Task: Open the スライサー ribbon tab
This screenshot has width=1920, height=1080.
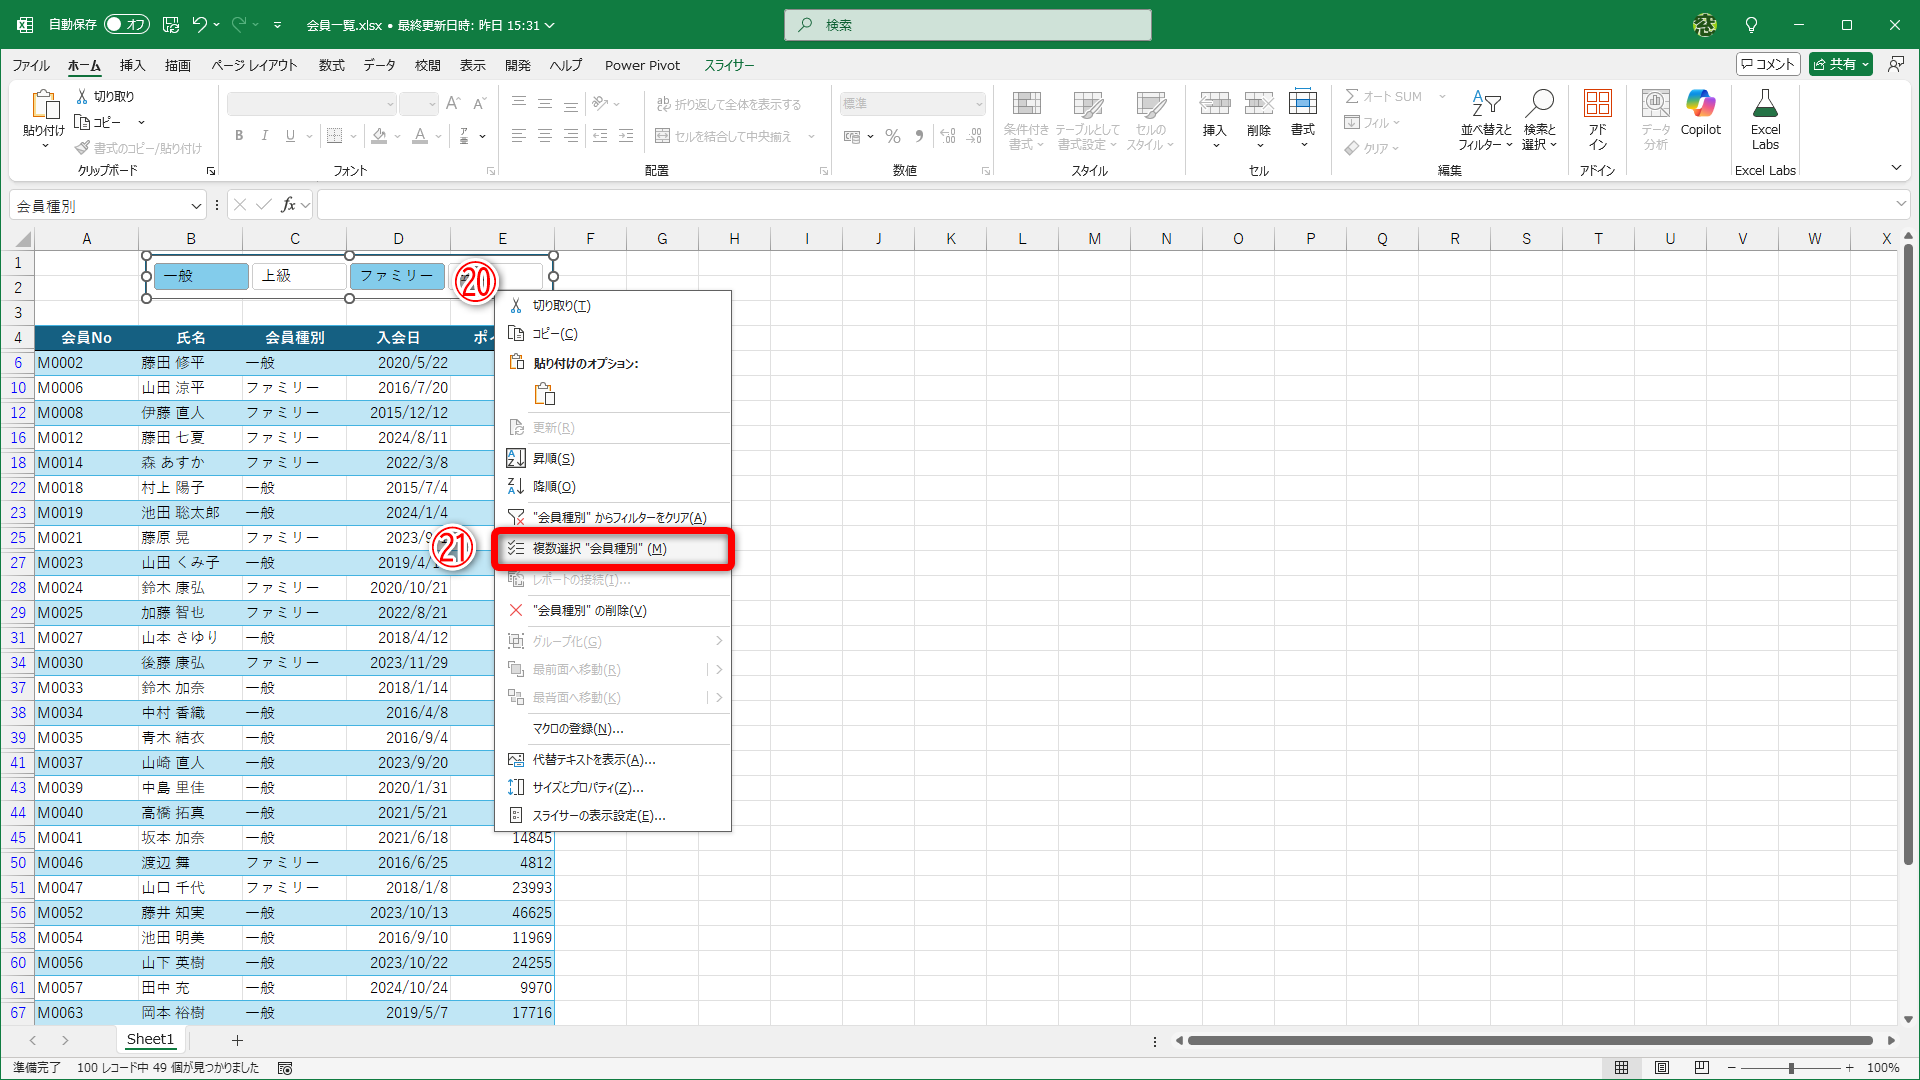Action: click(729, 65)
